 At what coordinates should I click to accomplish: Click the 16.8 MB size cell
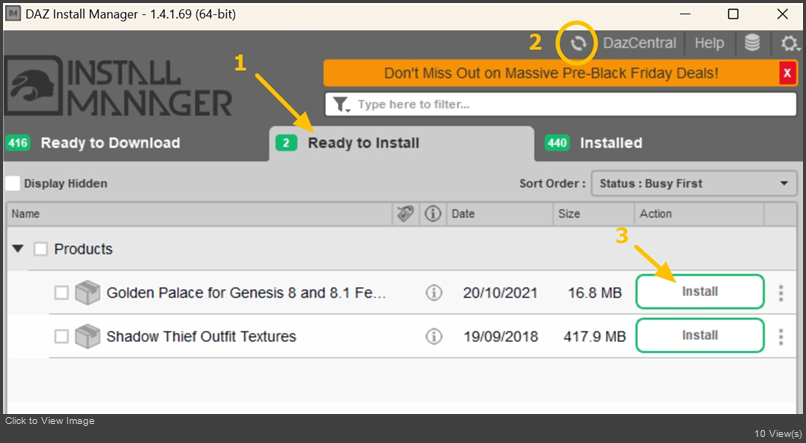point(595,293)
